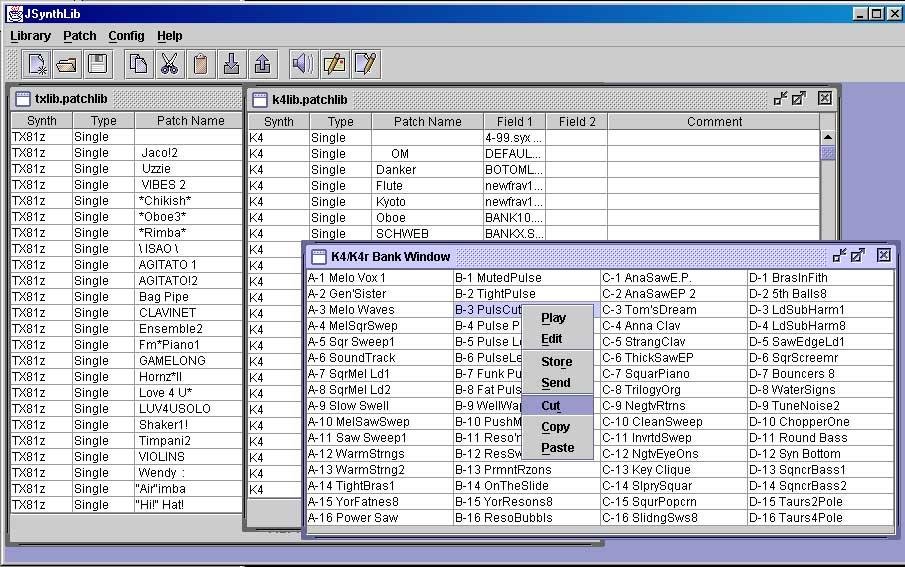Image resolution: width=905 pixels, height=567 pixels.
Task: Open the Help menu
Action: 170,36
